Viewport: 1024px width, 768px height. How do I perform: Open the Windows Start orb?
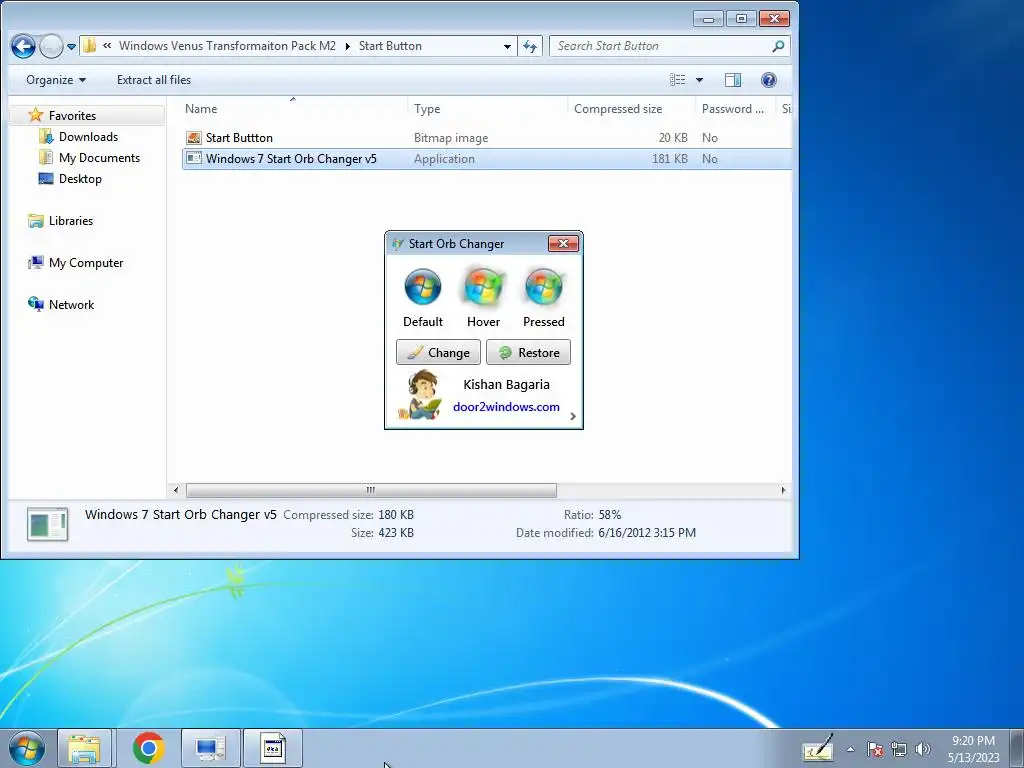pos(26,748)
